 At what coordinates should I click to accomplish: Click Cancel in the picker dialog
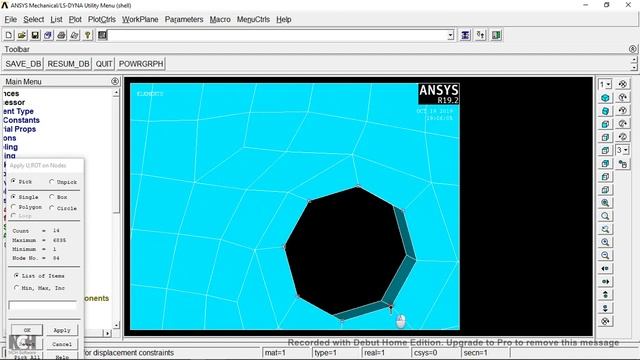point(62,344)
